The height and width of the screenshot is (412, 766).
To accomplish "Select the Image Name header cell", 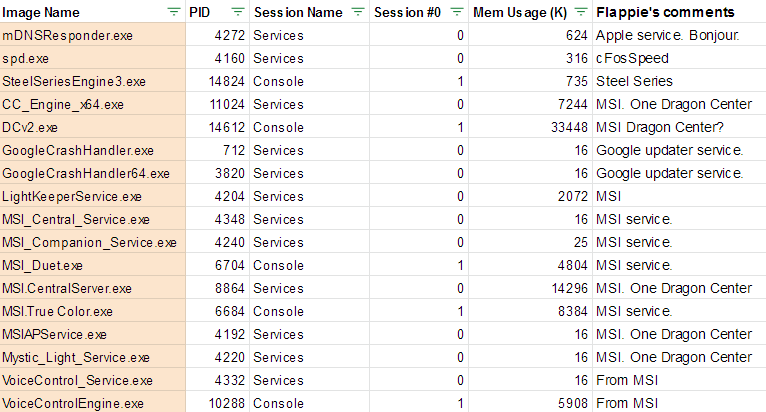I will (93, 12).
